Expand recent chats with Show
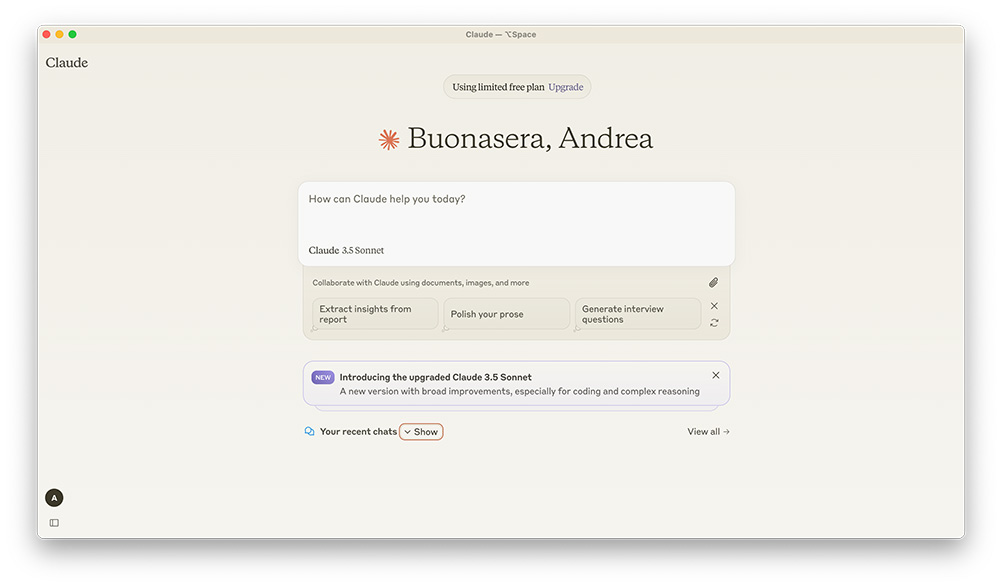Image resolution: width=1000 pixels, height=587 pixels. (421, 432)
